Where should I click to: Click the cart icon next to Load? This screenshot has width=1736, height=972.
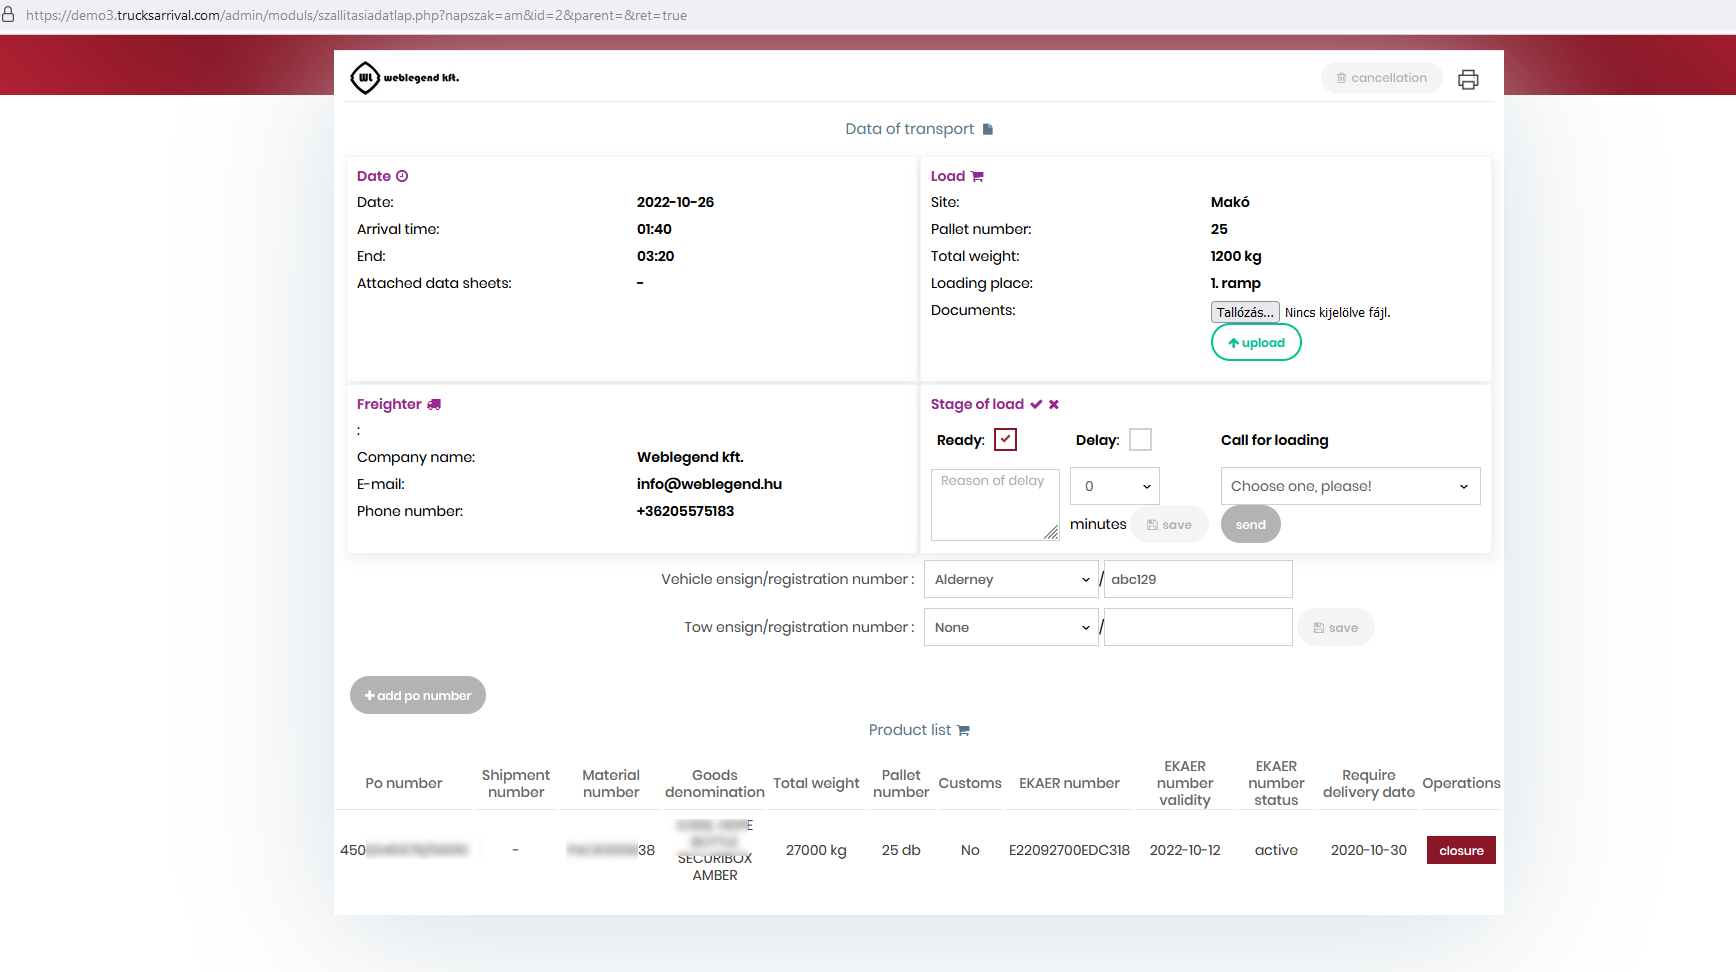tap(977, 177)
